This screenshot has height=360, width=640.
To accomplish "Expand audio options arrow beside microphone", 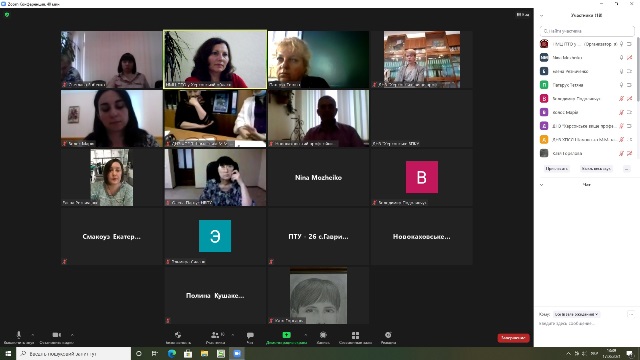I will 33,335.
